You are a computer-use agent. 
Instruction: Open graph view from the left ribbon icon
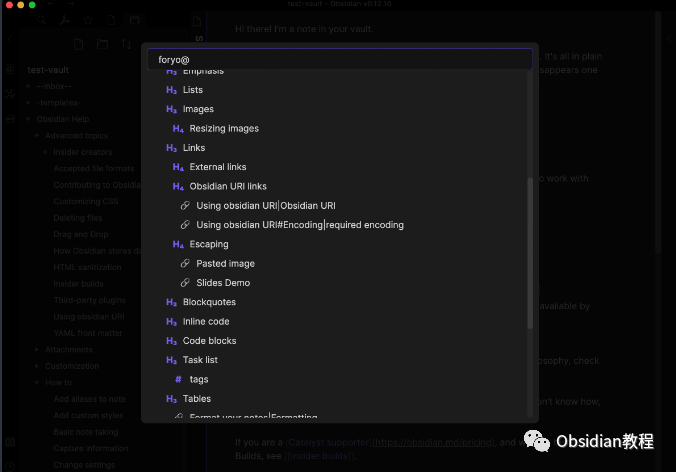coord(9,94)
